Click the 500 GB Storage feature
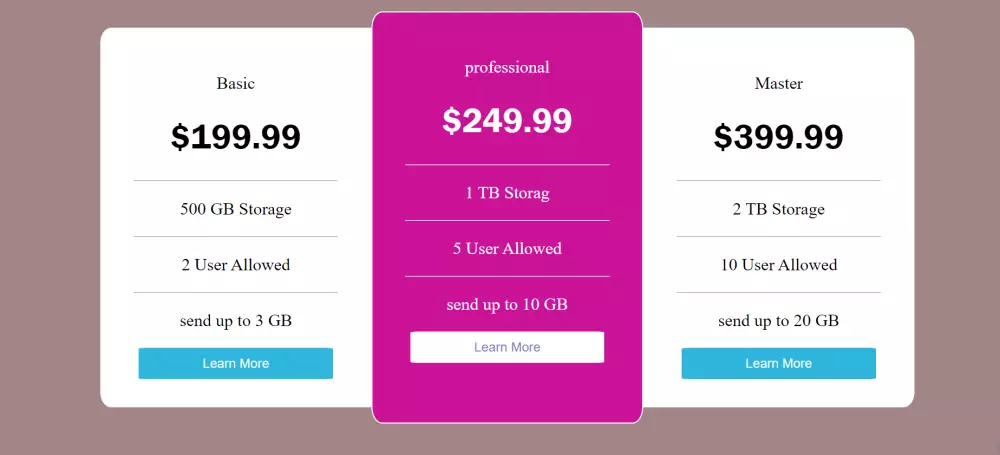The width and height of the screenshot is (1000, 455). 236,209
